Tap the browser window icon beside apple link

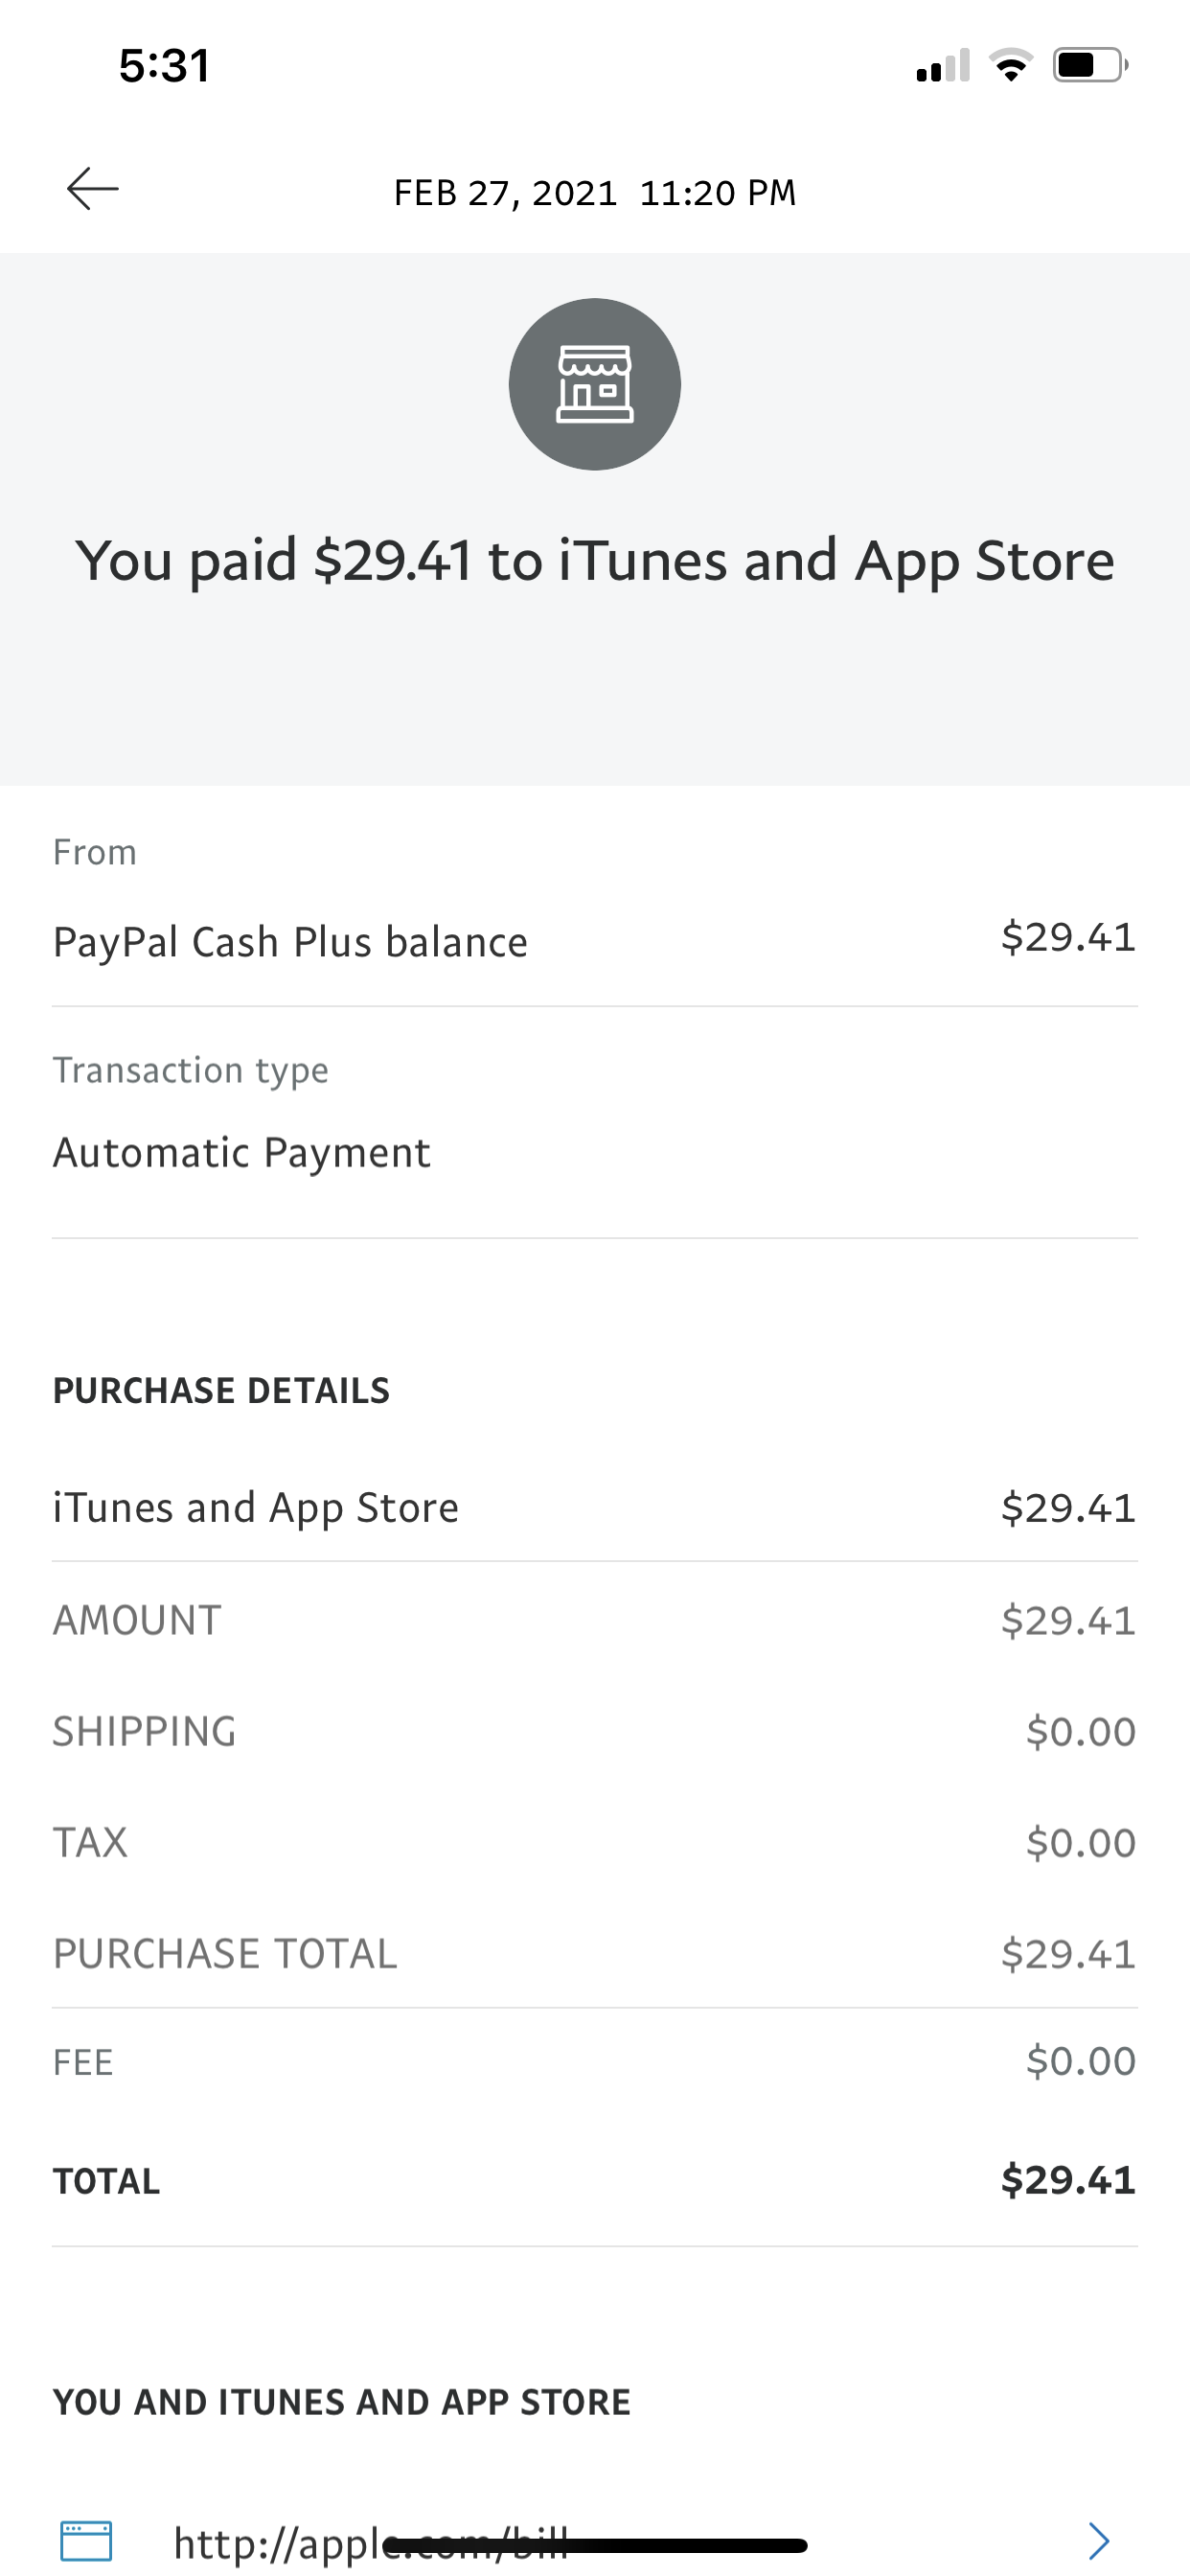pos(86,2541)
